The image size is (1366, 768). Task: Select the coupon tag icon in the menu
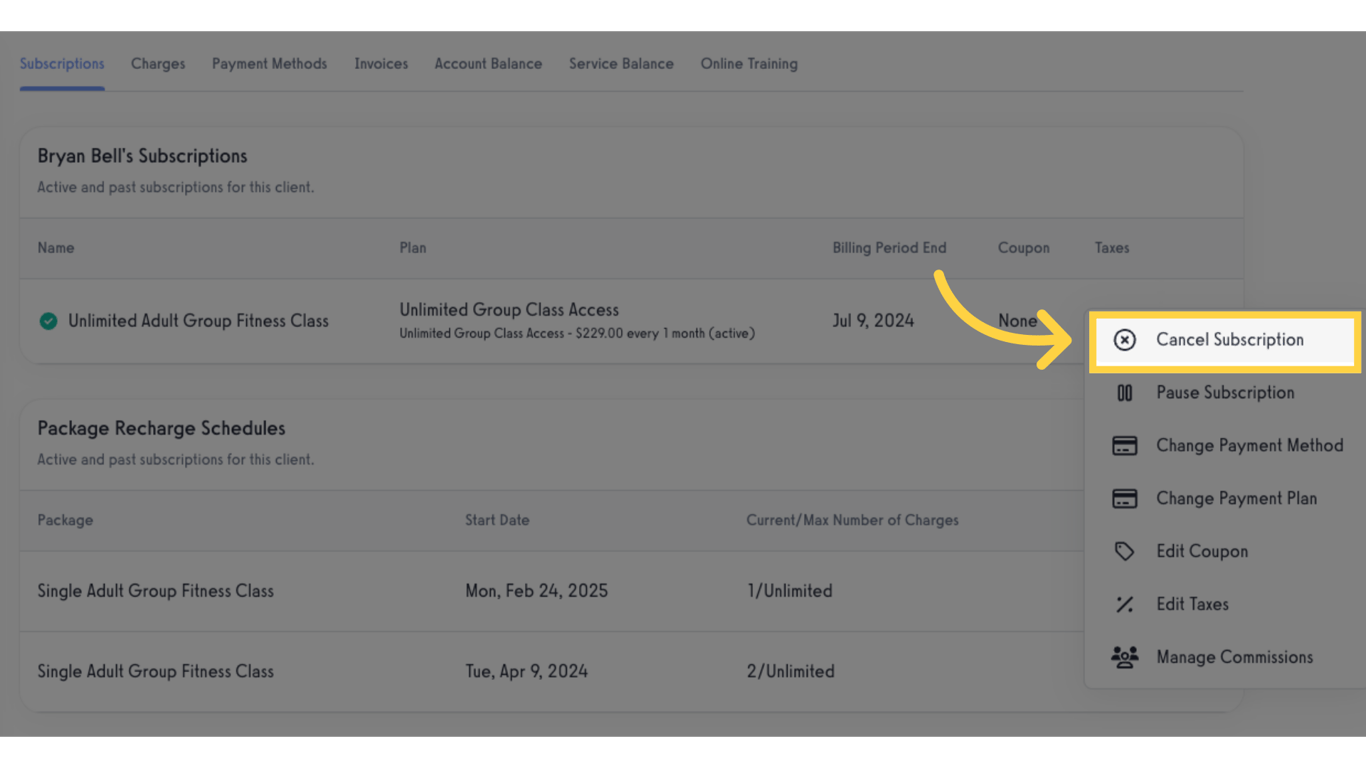[x=1125, y=551]
